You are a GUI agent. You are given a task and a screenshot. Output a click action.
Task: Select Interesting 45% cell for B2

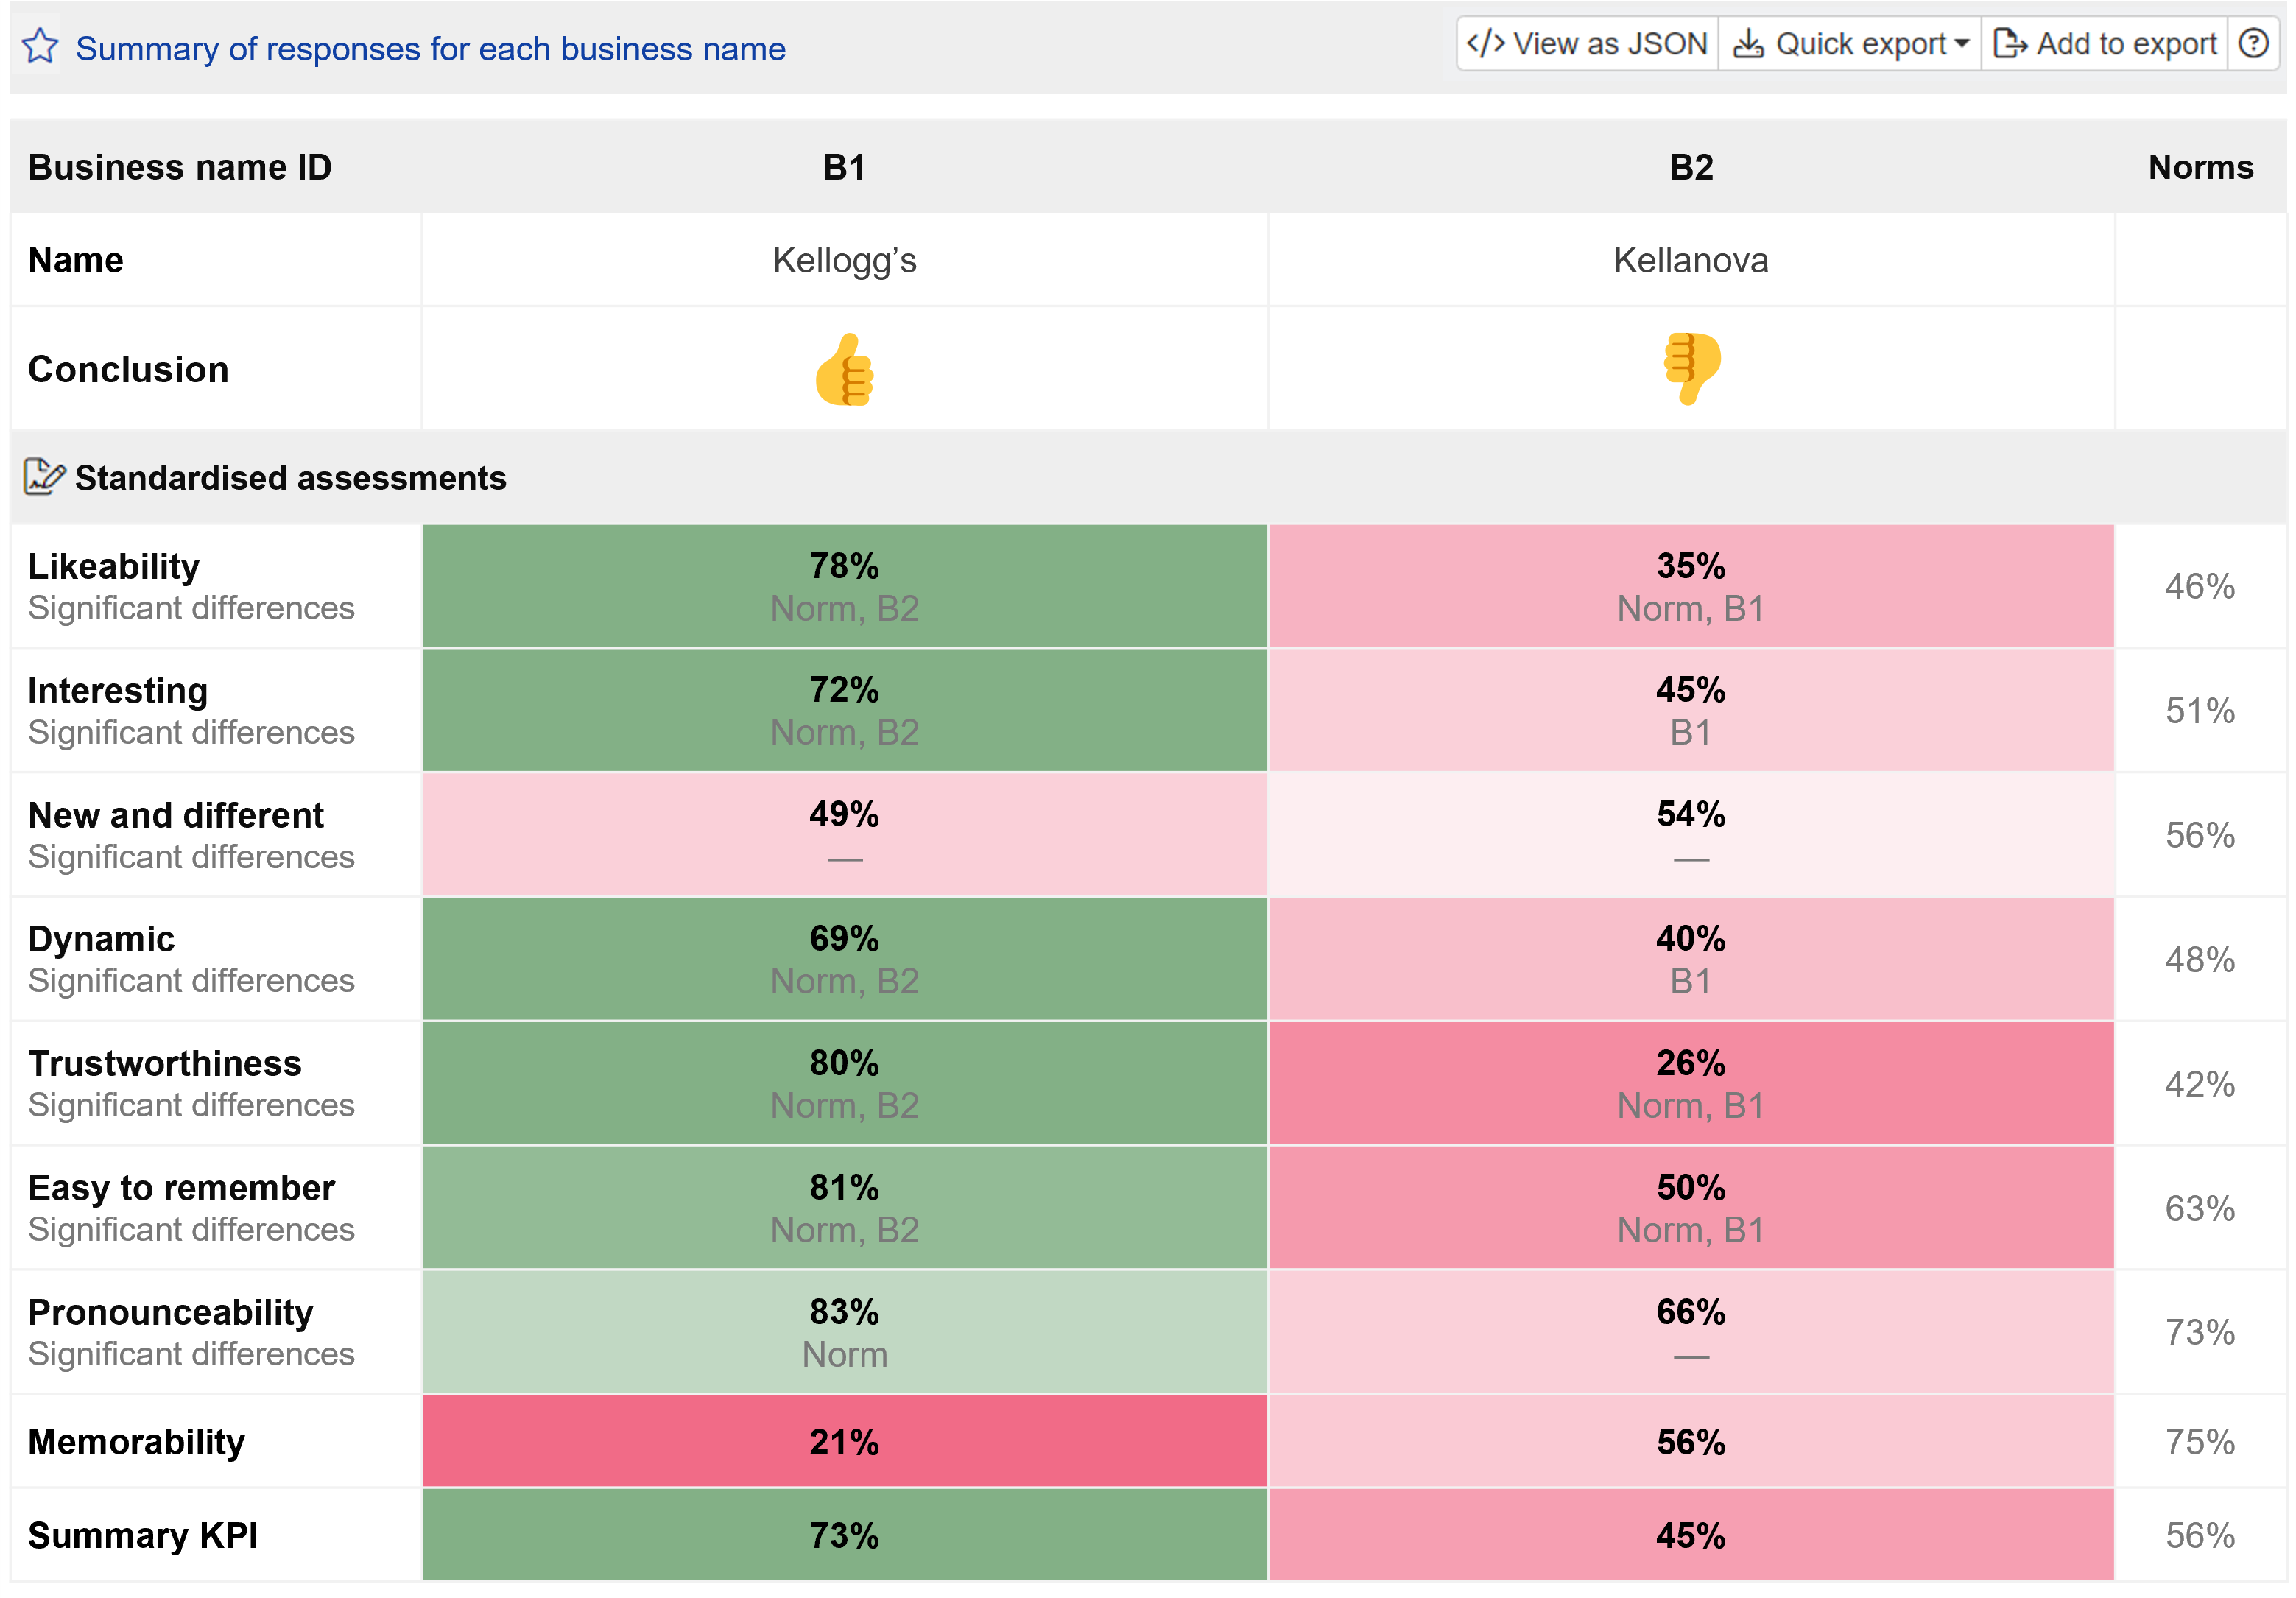tap(1691, 710)
